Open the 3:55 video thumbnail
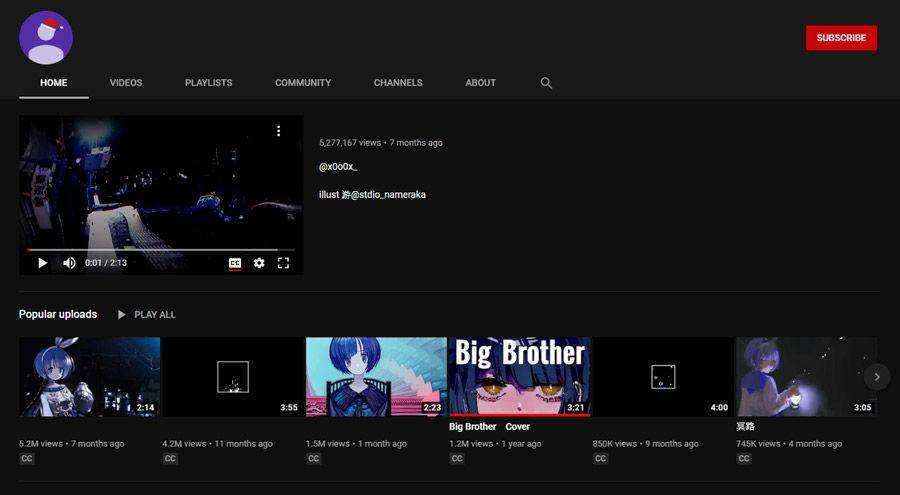Viewport: 900px width, 495px height. [233, 377]
